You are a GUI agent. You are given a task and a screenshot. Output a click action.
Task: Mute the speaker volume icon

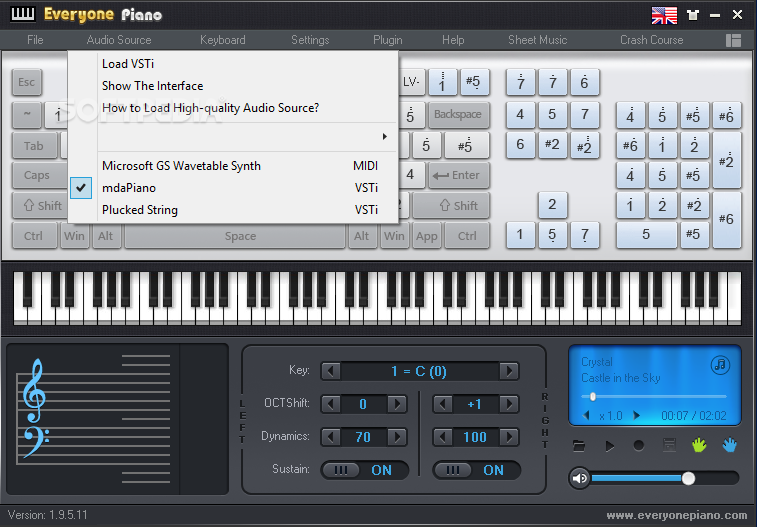579,478
